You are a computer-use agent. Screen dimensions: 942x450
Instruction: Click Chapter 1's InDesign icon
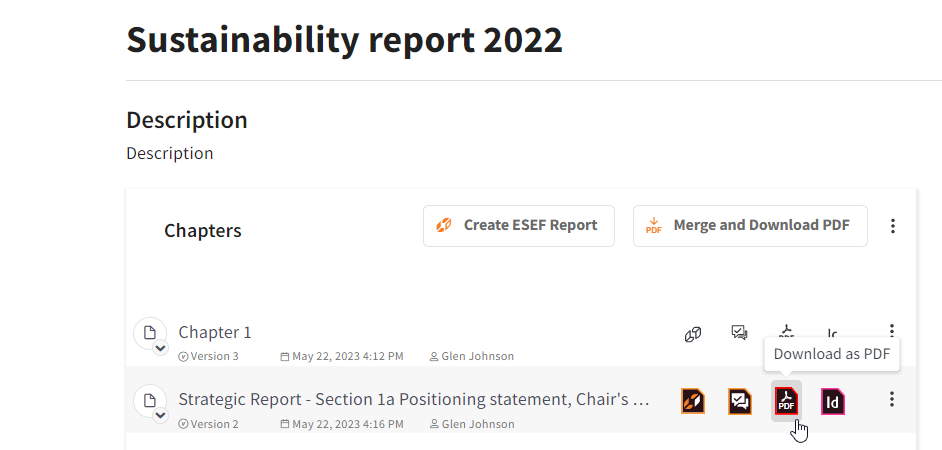pos(833,333)
